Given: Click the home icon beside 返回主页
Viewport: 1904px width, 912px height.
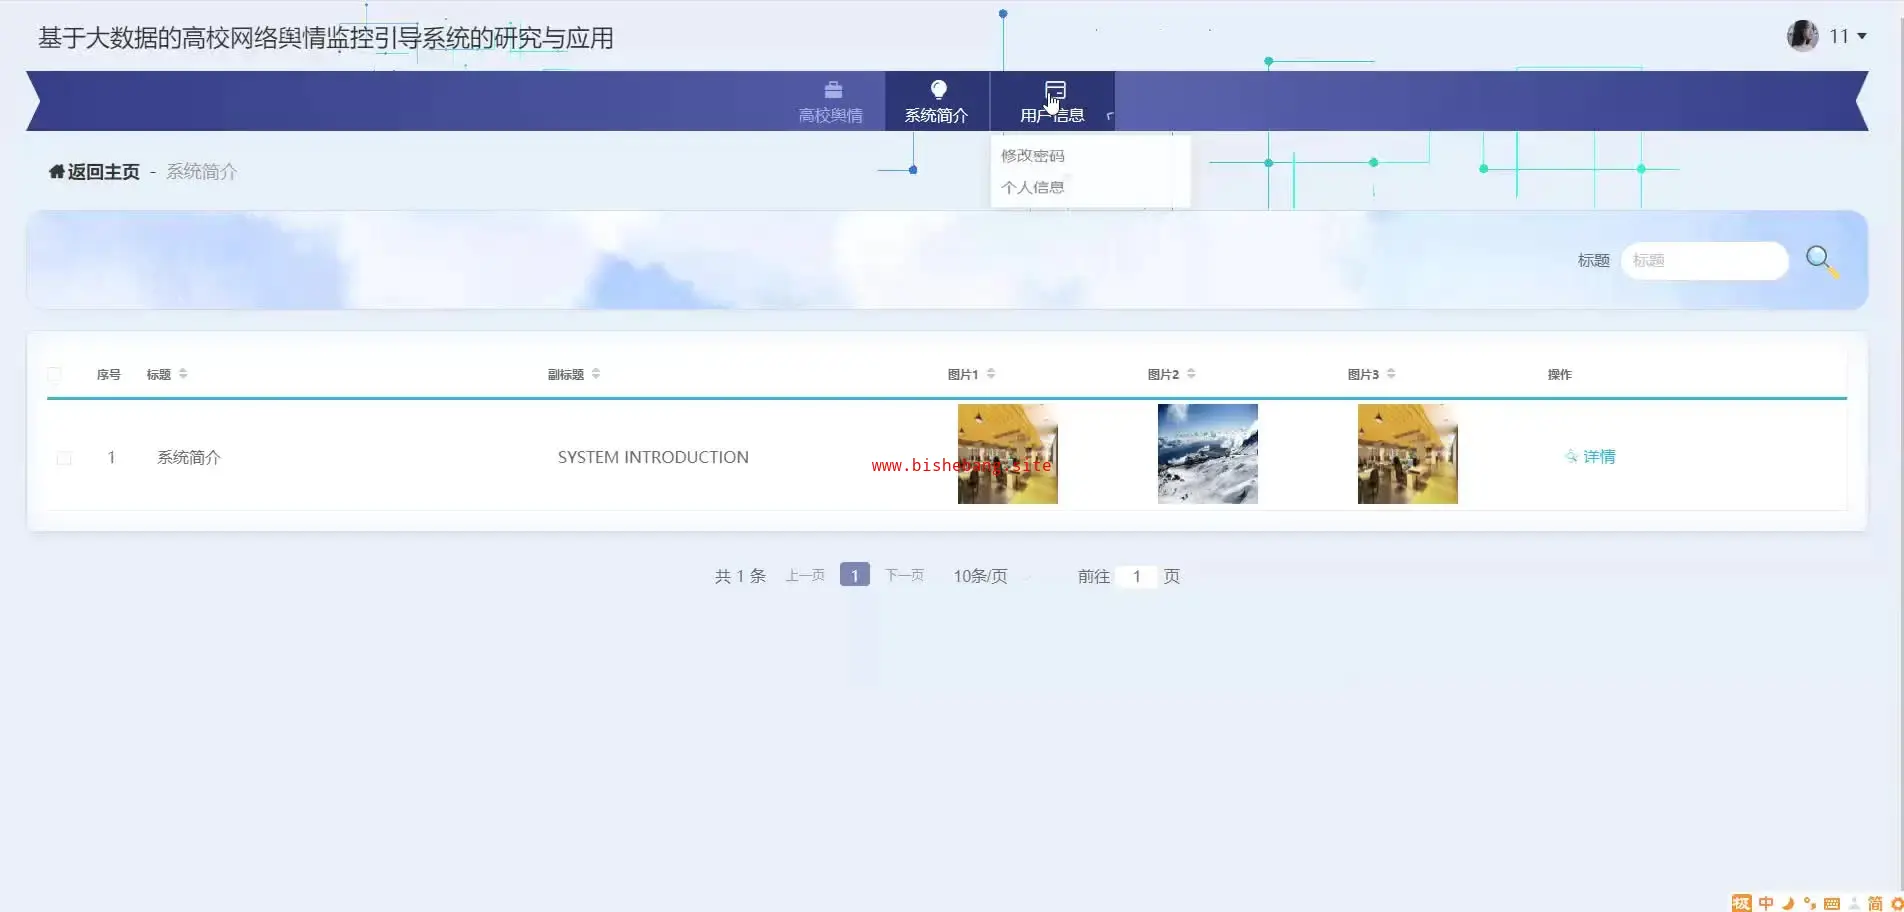Looking at the screenshot, I should 56,172.
